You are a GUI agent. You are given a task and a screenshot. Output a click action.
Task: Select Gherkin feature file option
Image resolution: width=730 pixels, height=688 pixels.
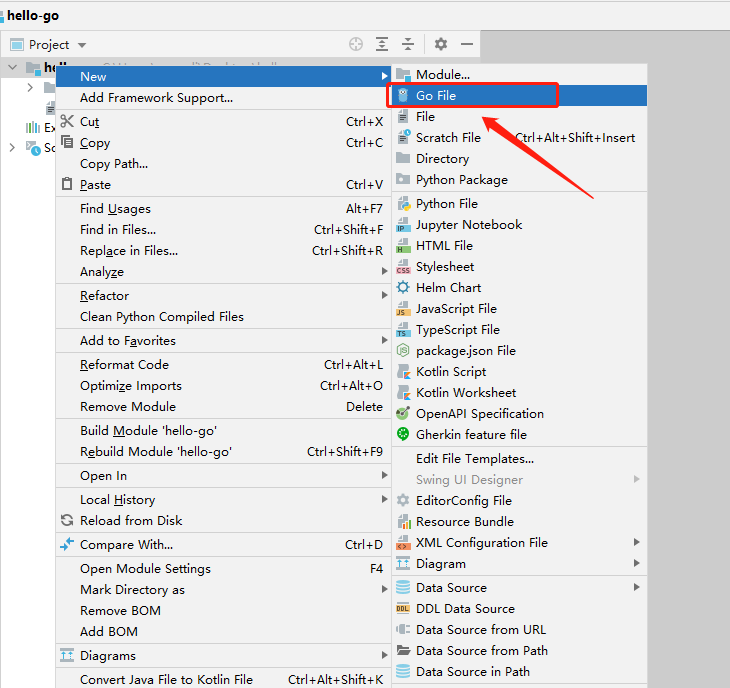click(471, 435)
